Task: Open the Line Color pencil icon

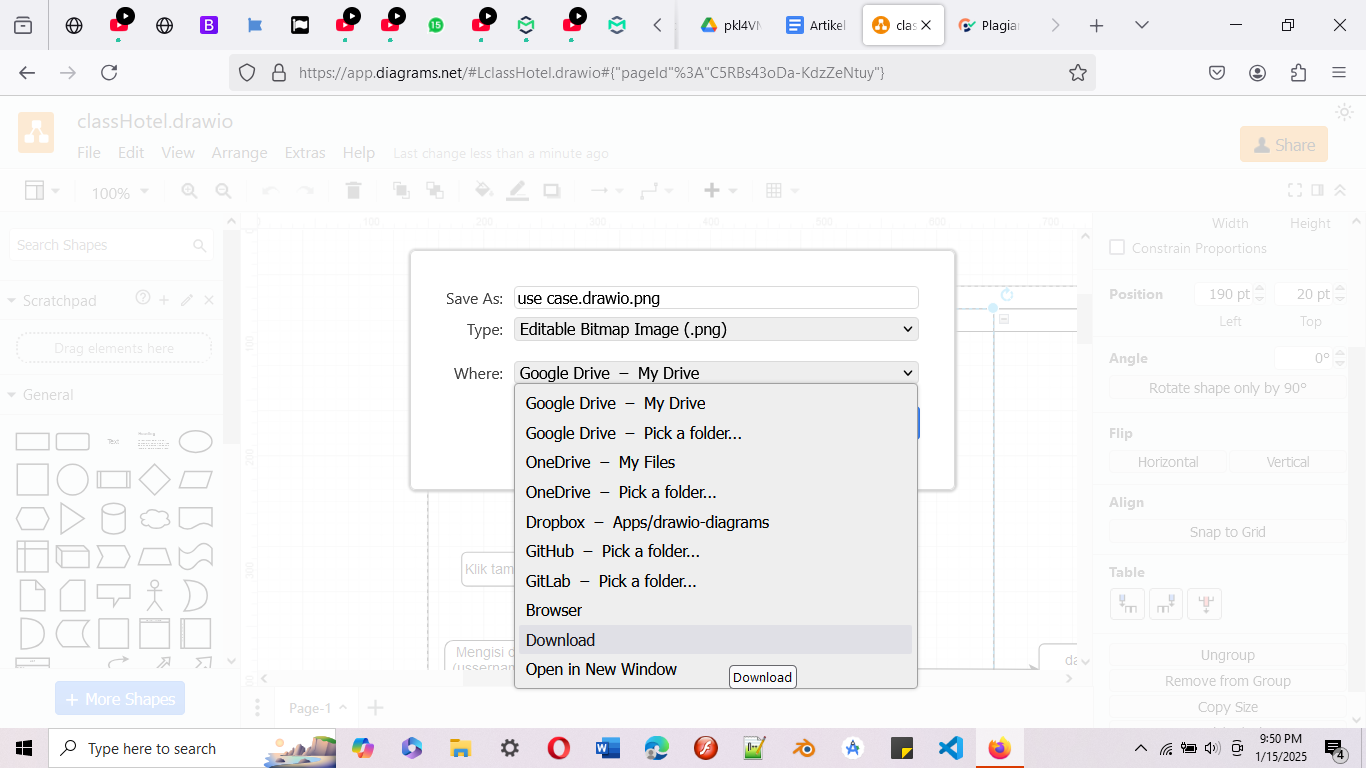Action: 517,190
